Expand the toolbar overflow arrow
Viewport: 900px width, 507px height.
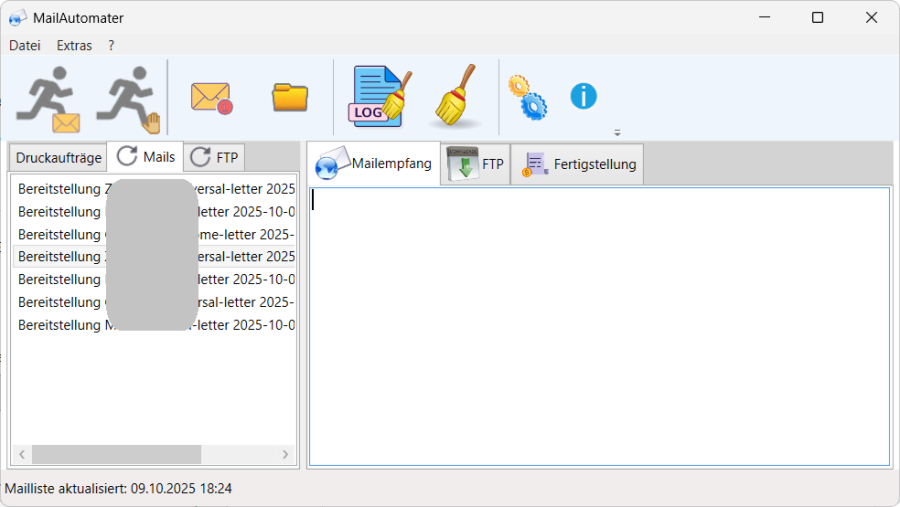click(617, 132)
